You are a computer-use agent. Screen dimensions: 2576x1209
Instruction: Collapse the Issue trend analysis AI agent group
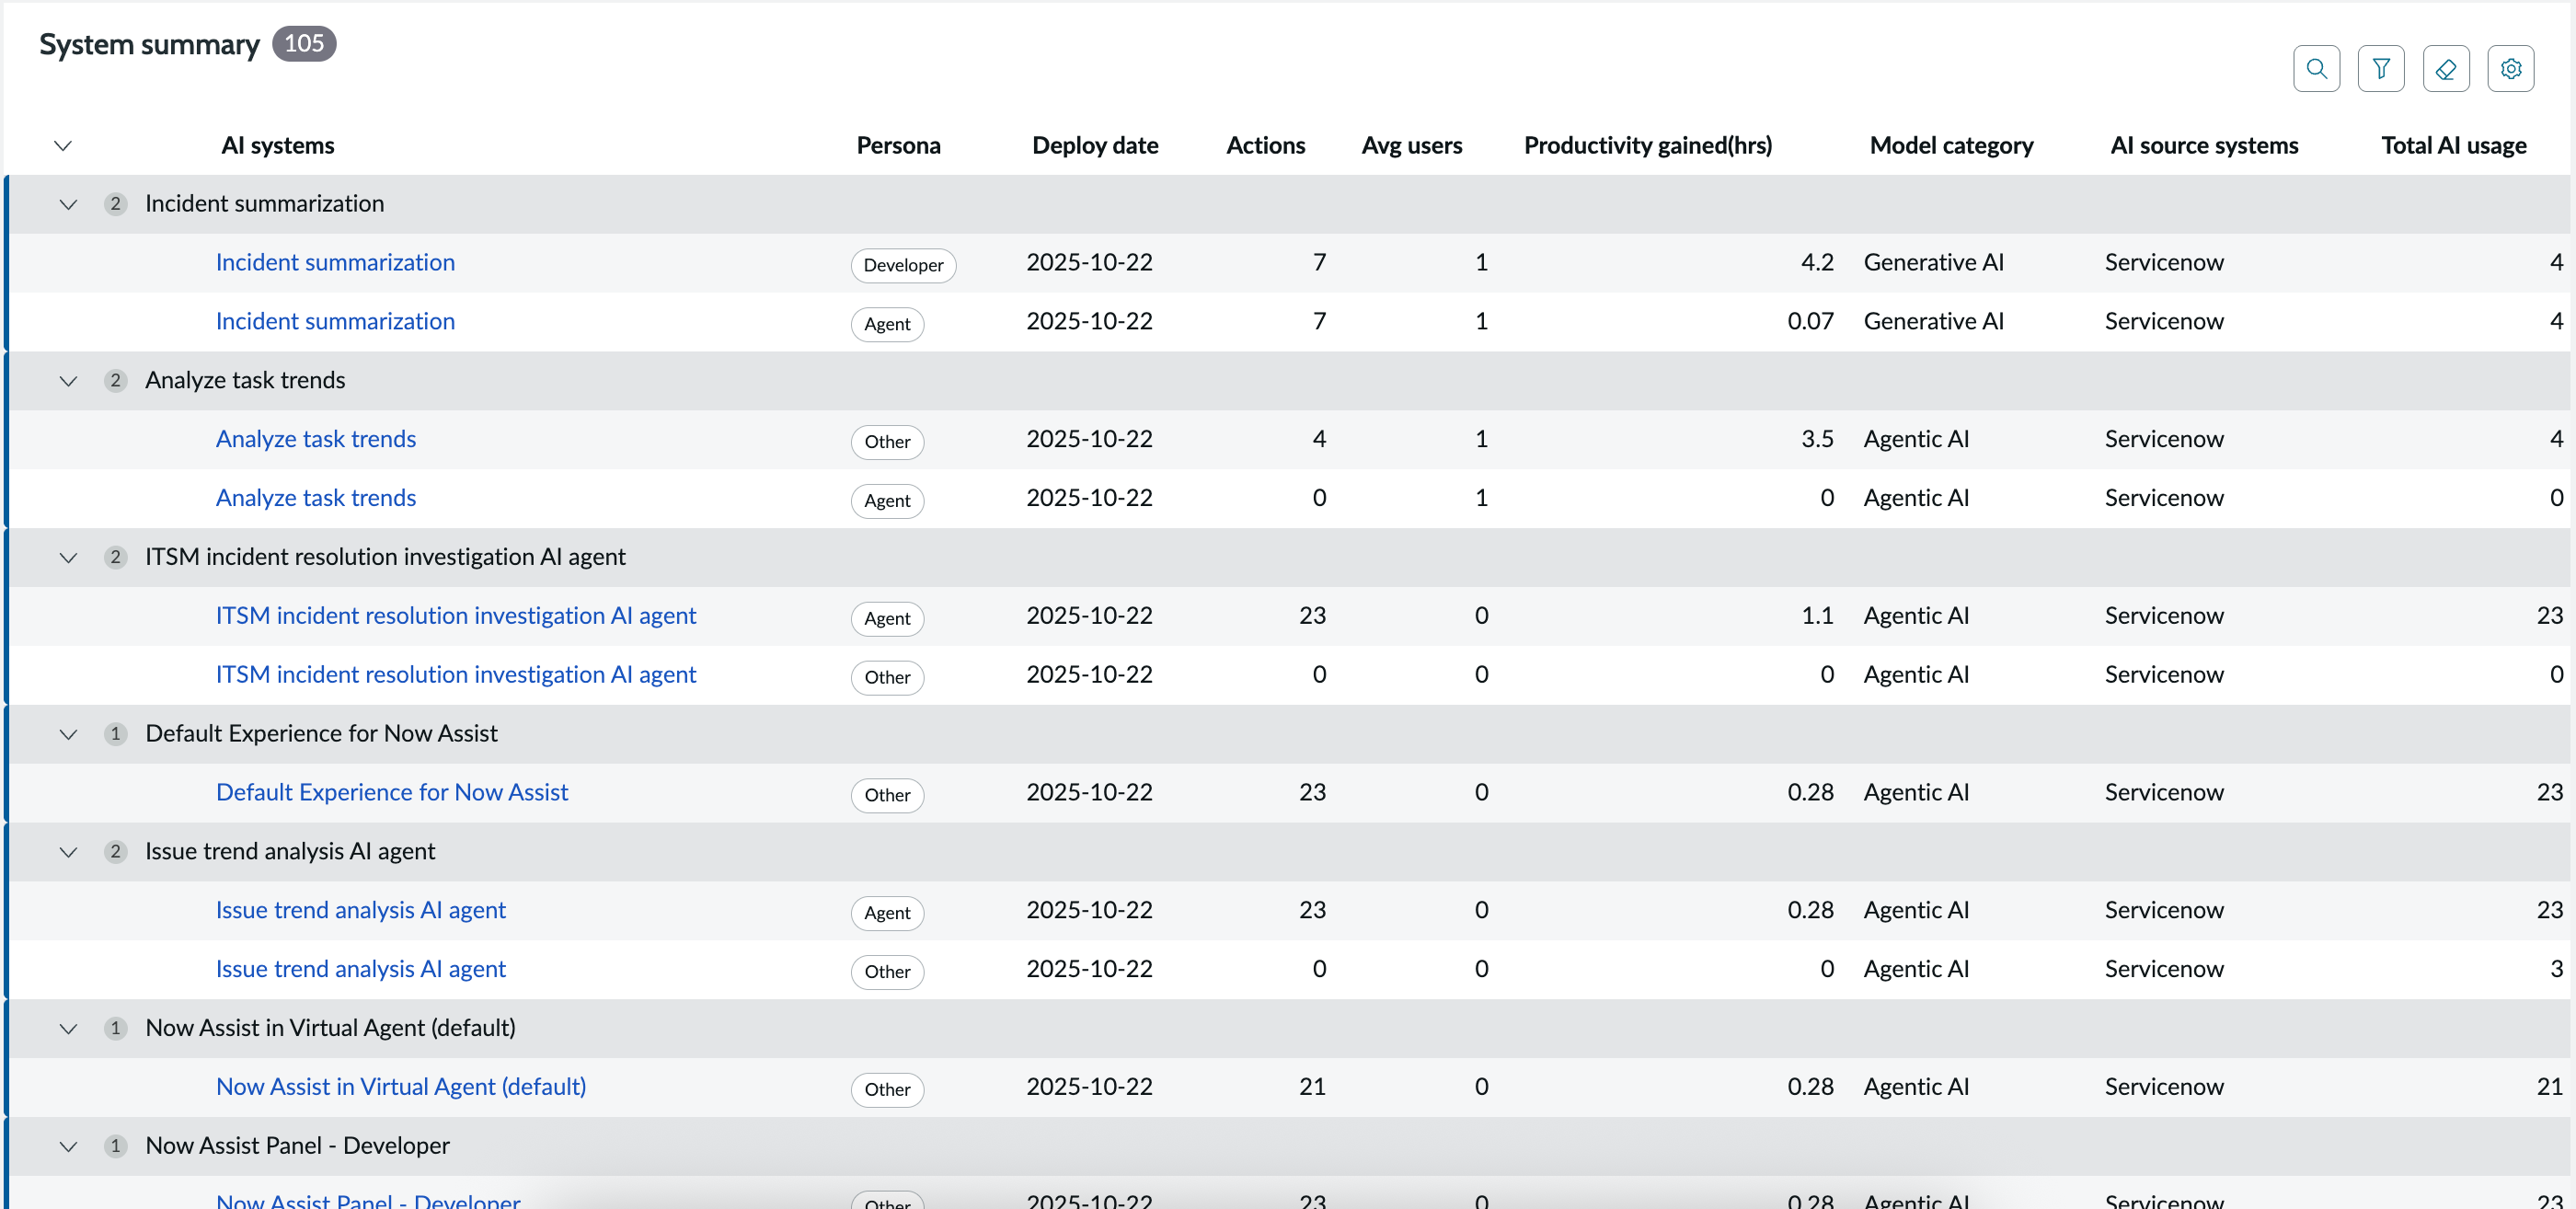point(68,852)
